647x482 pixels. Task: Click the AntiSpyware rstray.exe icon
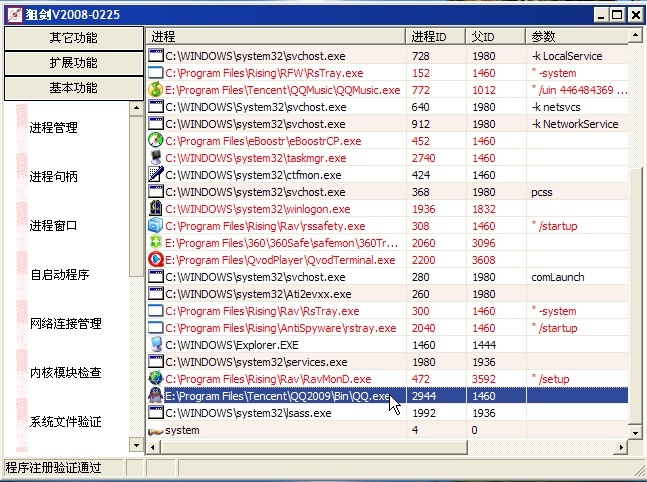156,328
